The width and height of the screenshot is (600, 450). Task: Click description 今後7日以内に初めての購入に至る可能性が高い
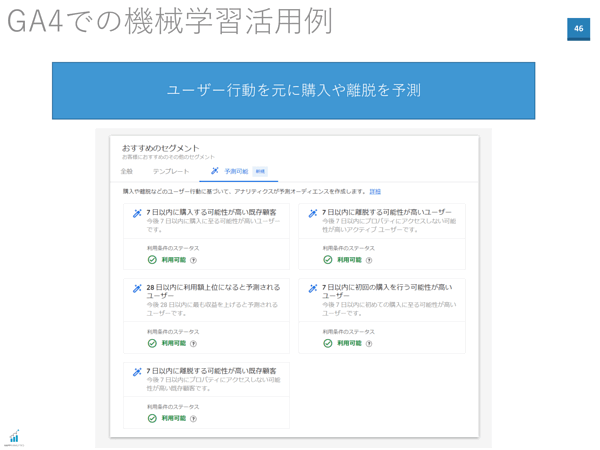tap(389, 309)
